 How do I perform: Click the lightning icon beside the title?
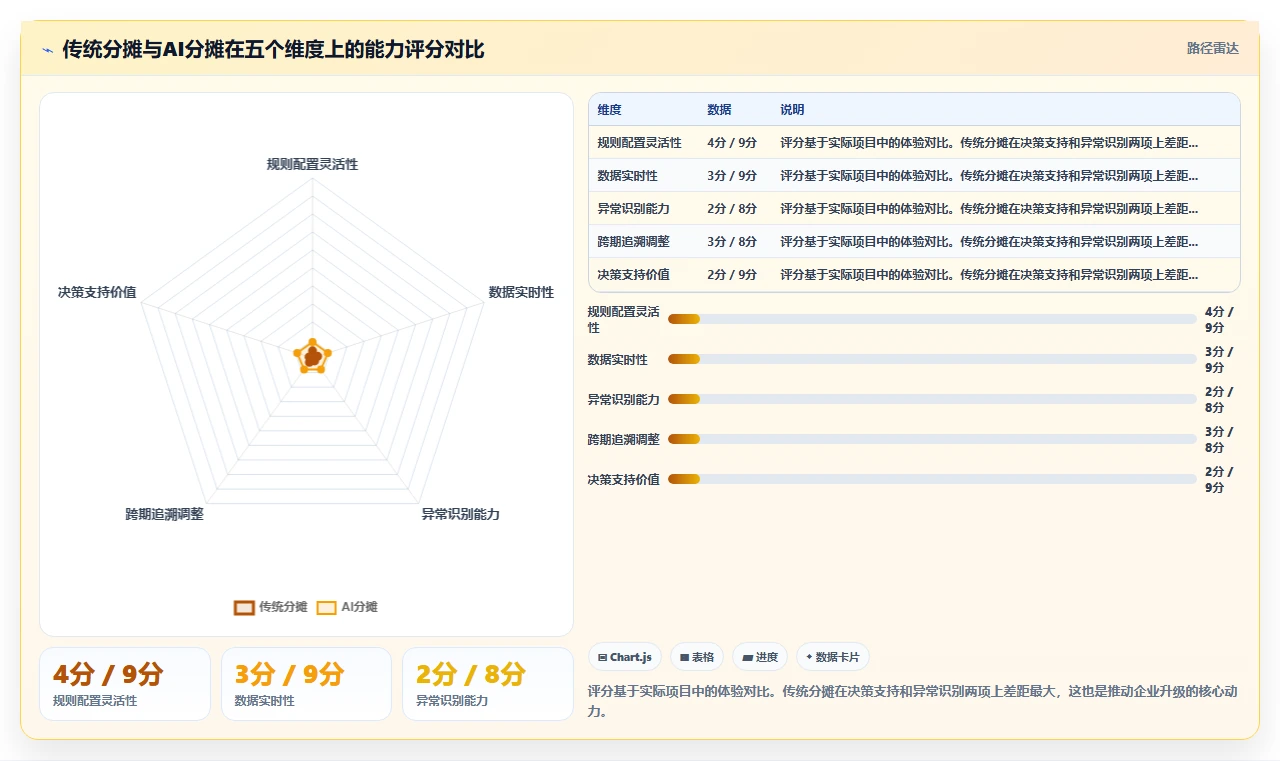tap(48, 50)
